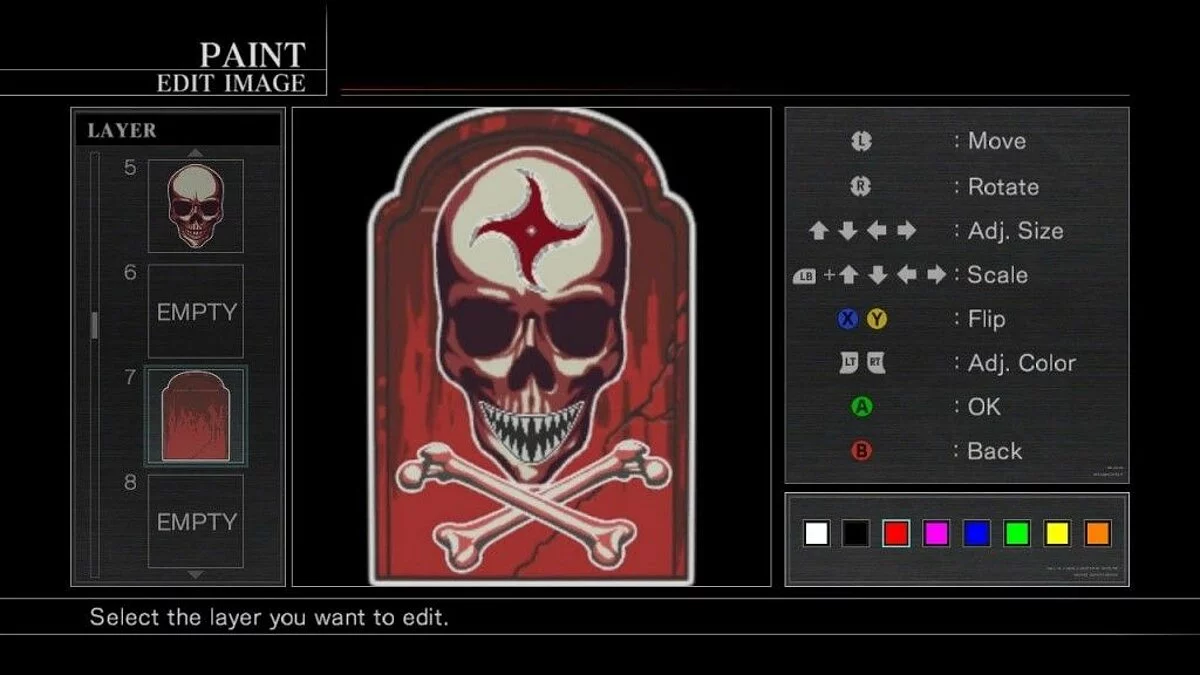Screen dimensions: 1200x675
Task: Click the green A button icon for OK
Action: [x=861, y=407]
